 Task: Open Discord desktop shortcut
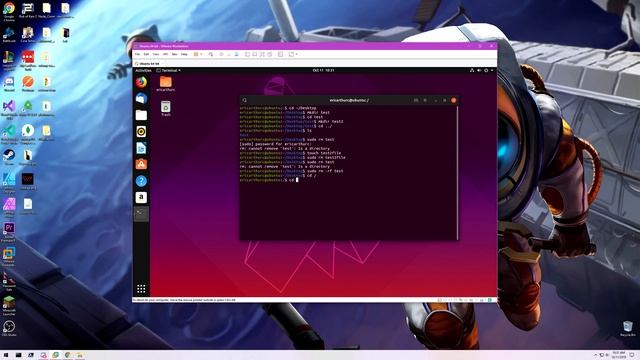click(x=9, y=84)
